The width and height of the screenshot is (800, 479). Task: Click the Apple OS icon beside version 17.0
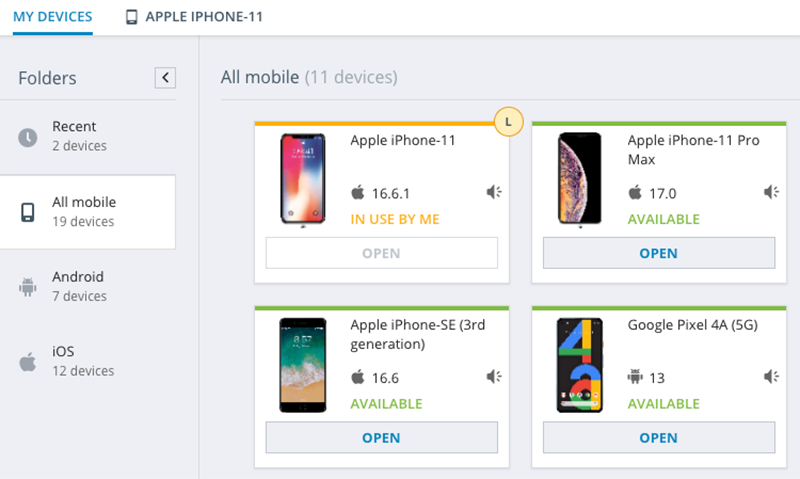[635, 192]
